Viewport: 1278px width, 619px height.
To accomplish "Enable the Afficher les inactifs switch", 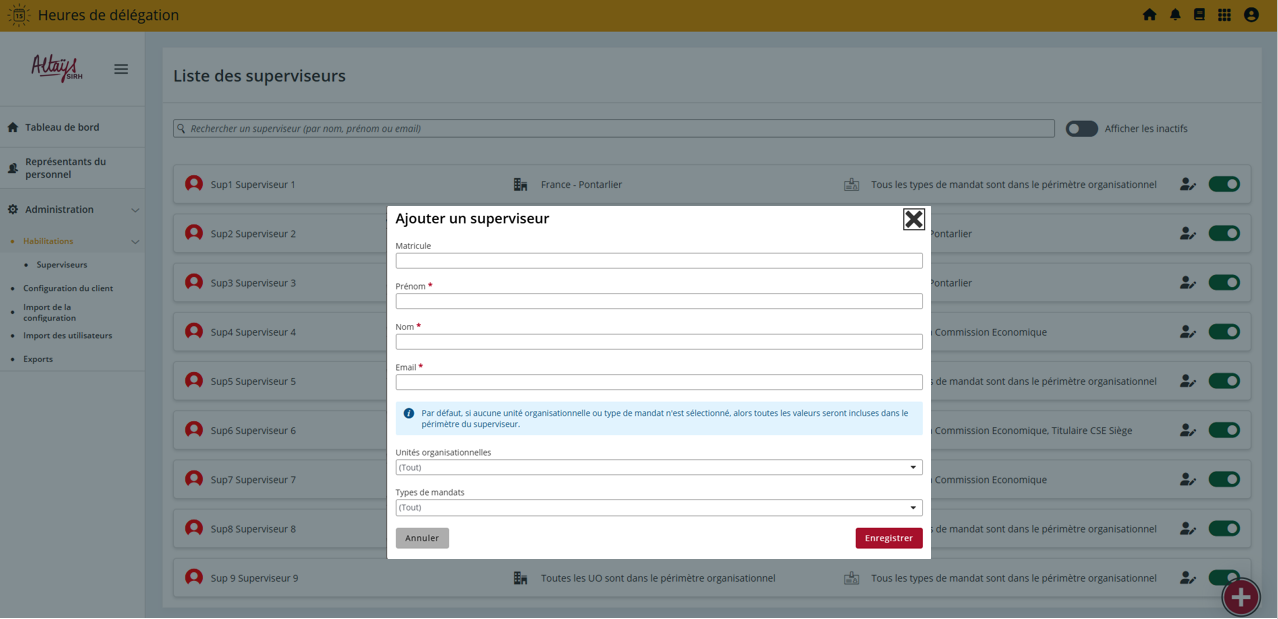I will pos(1081,129).
